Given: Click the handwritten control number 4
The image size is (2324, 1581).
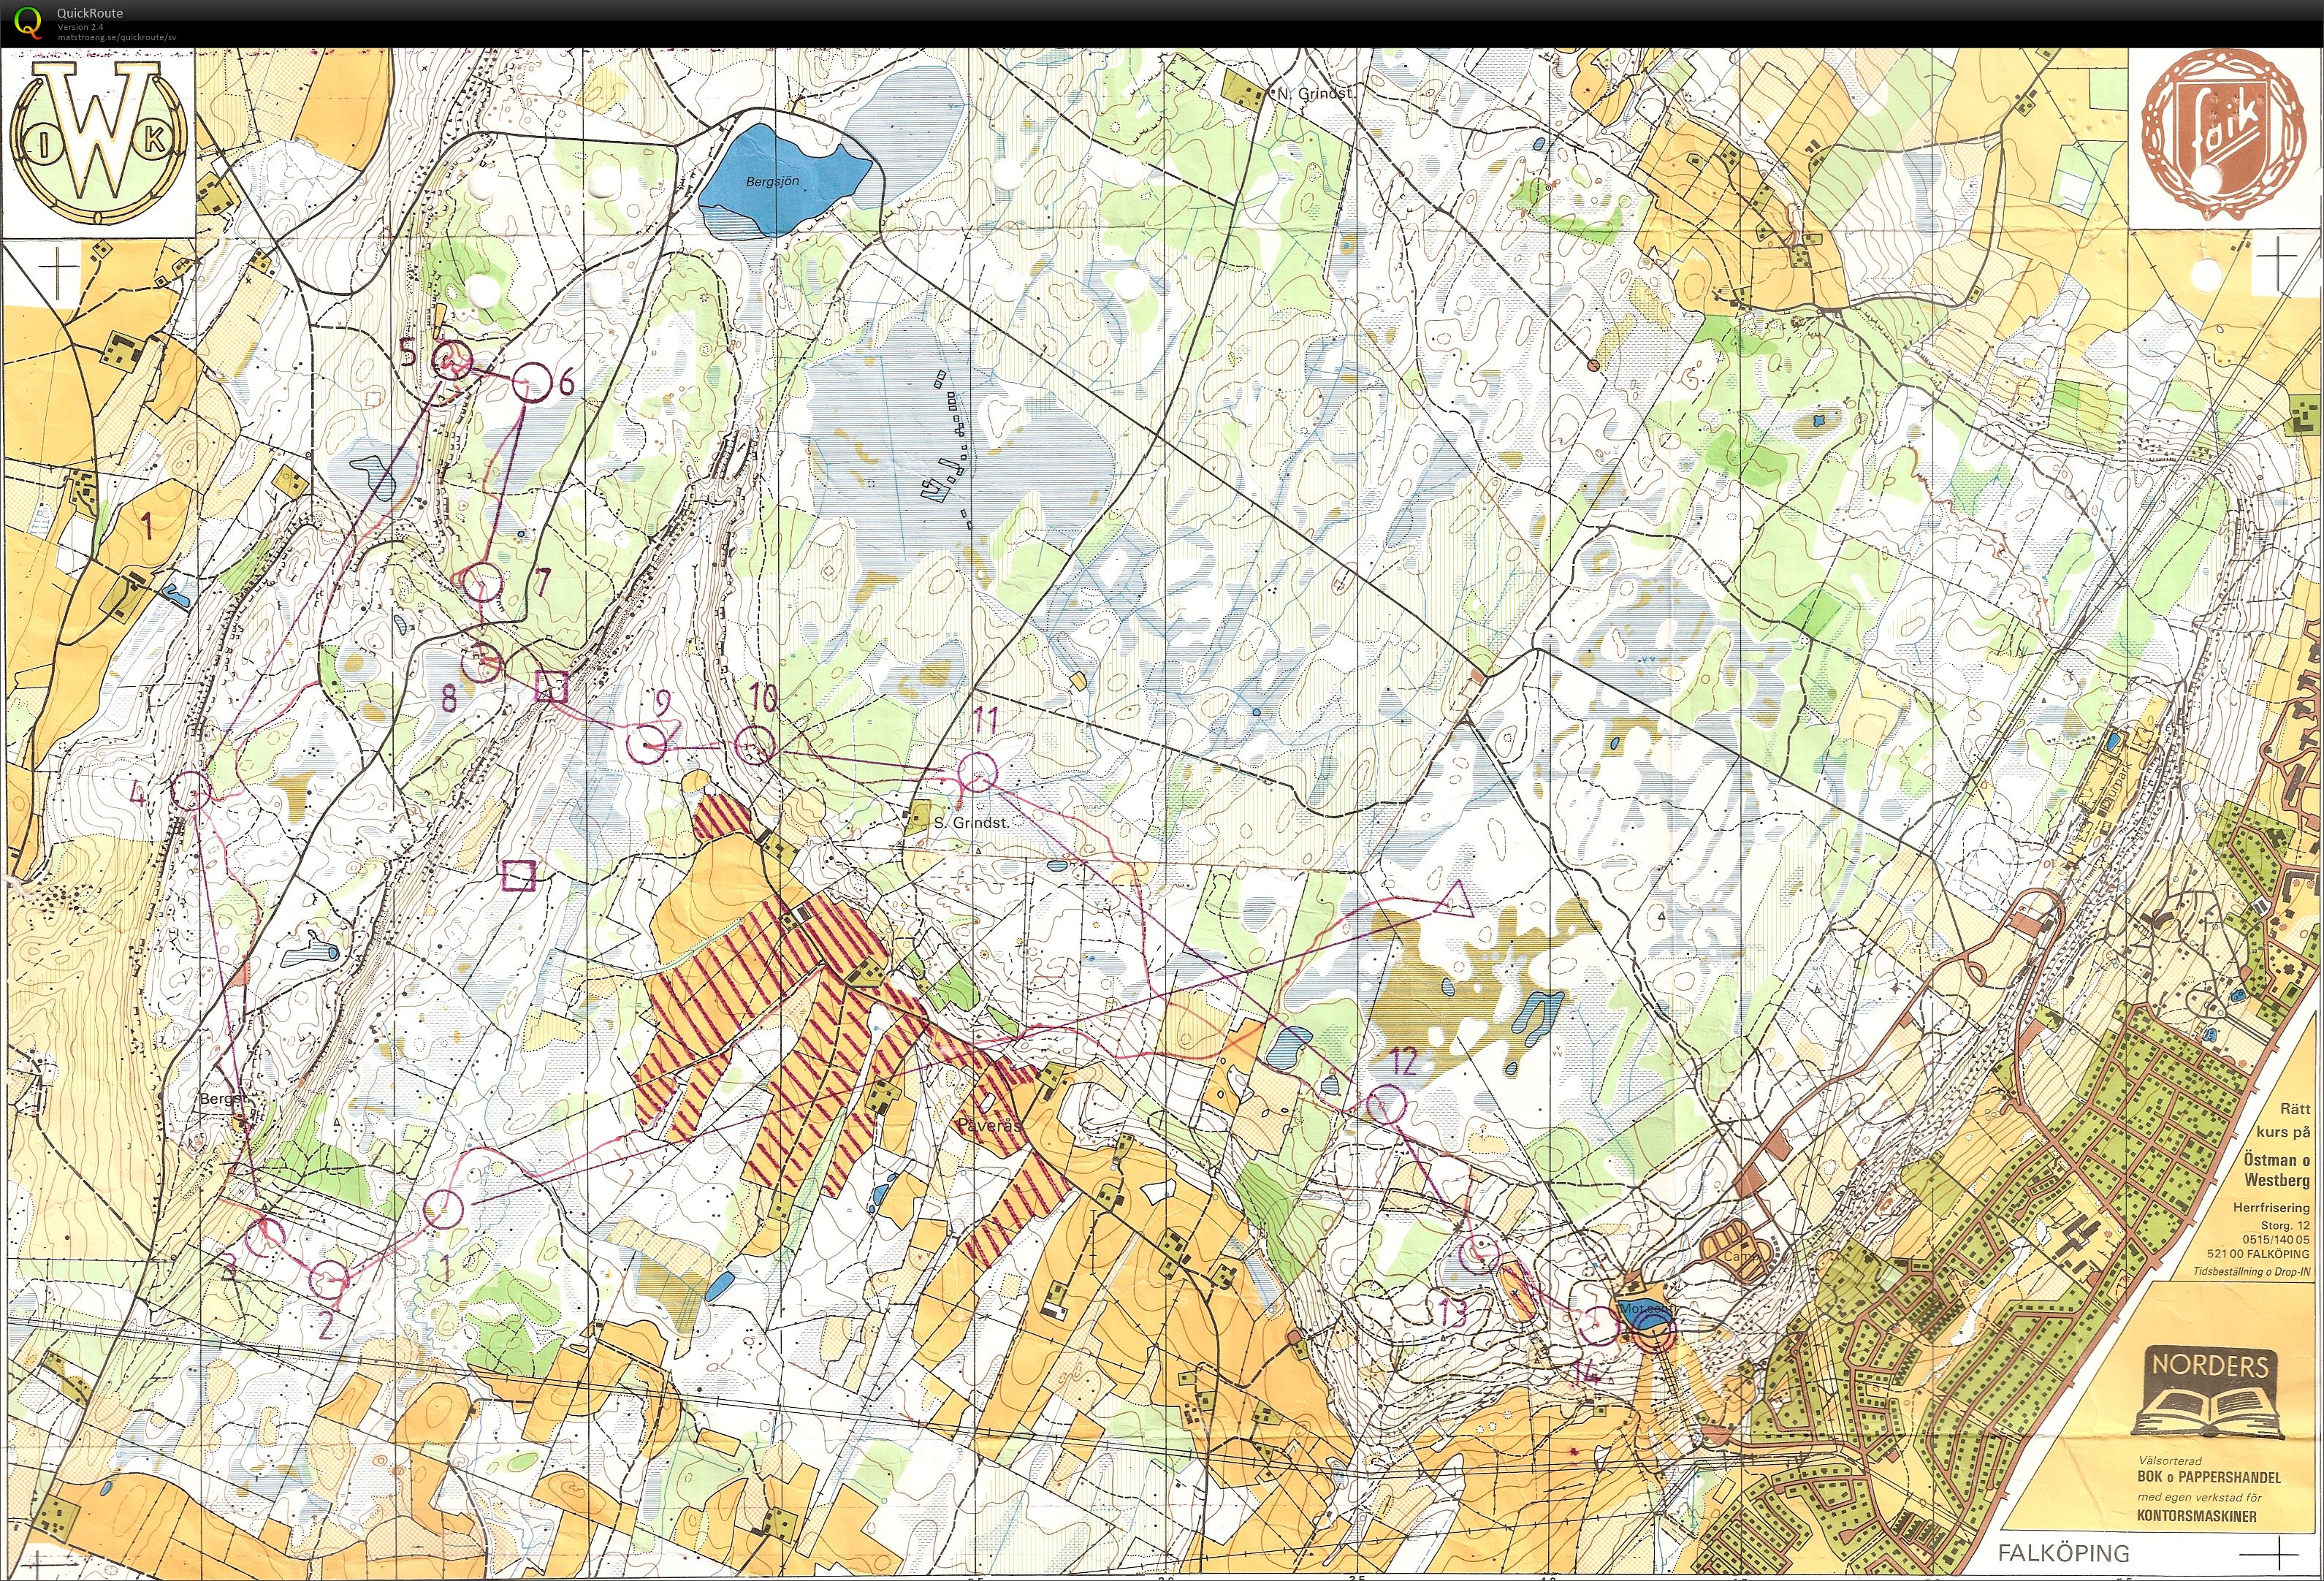Looking at the screenshot, I should tap(139, 793).
